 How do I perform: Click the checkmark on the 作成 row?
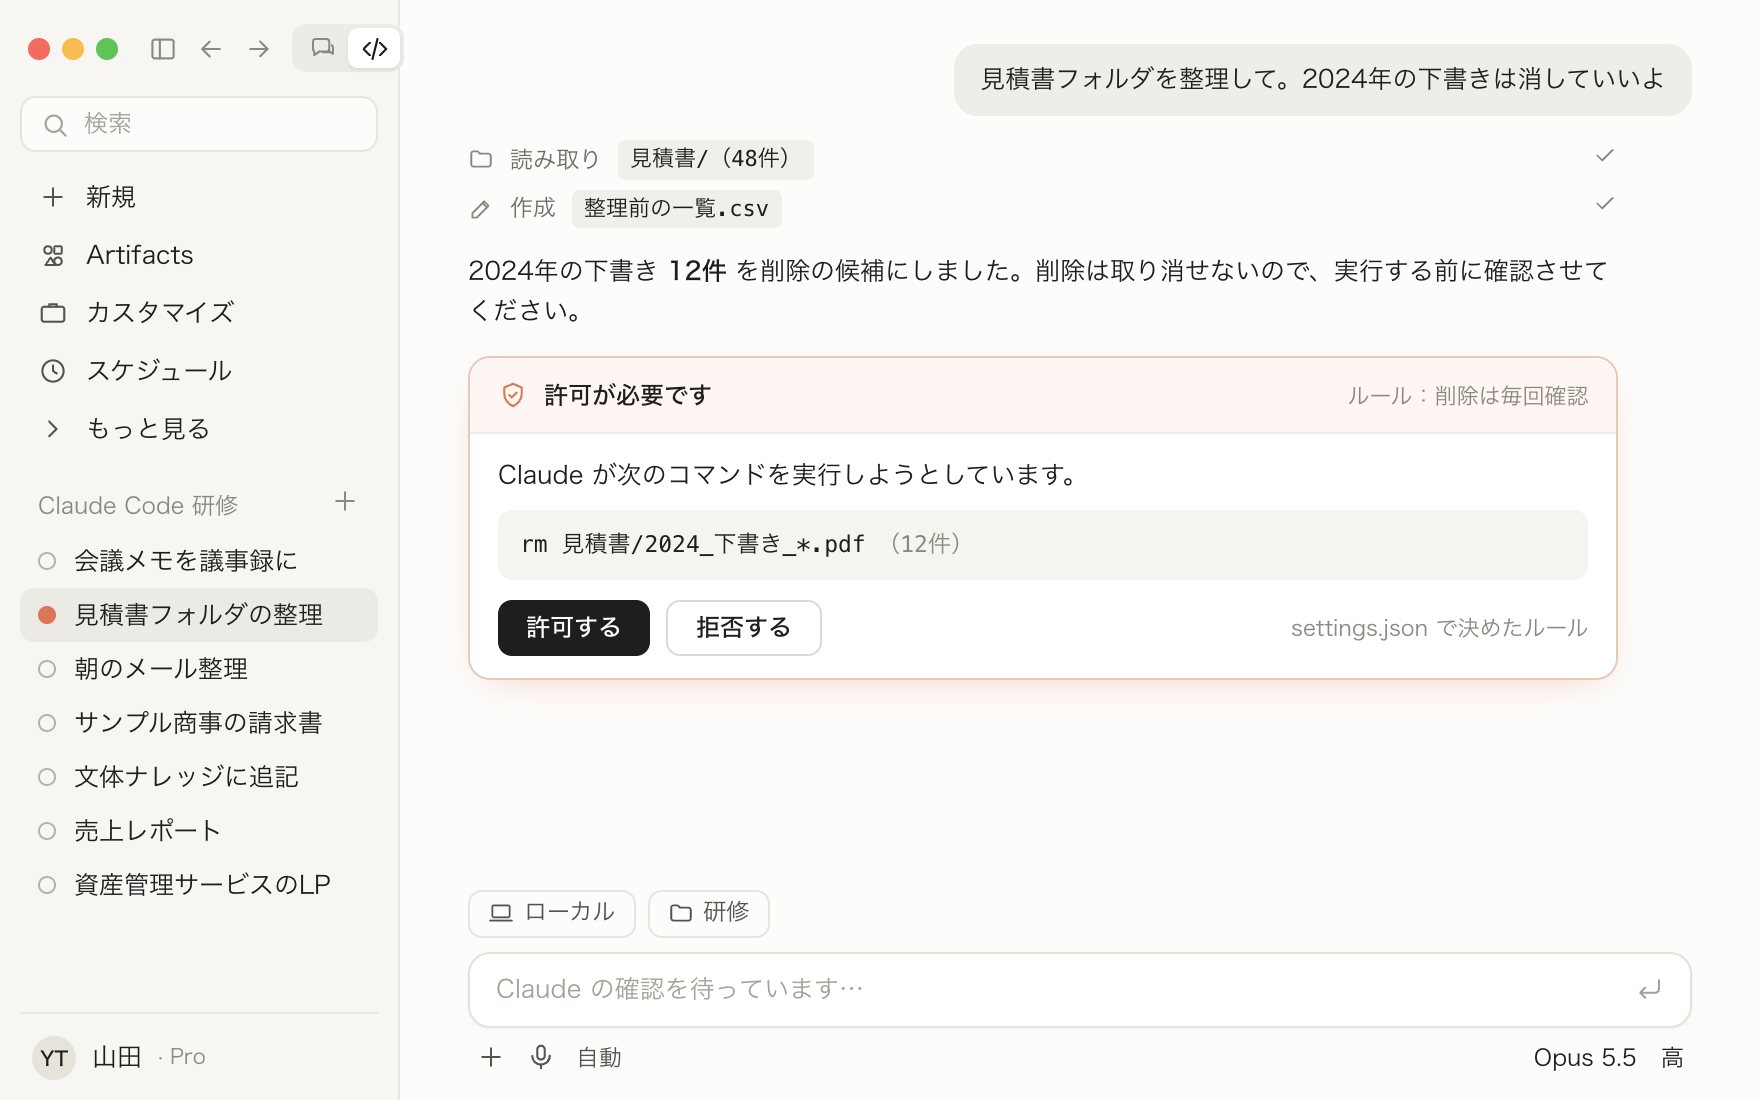1605,203
